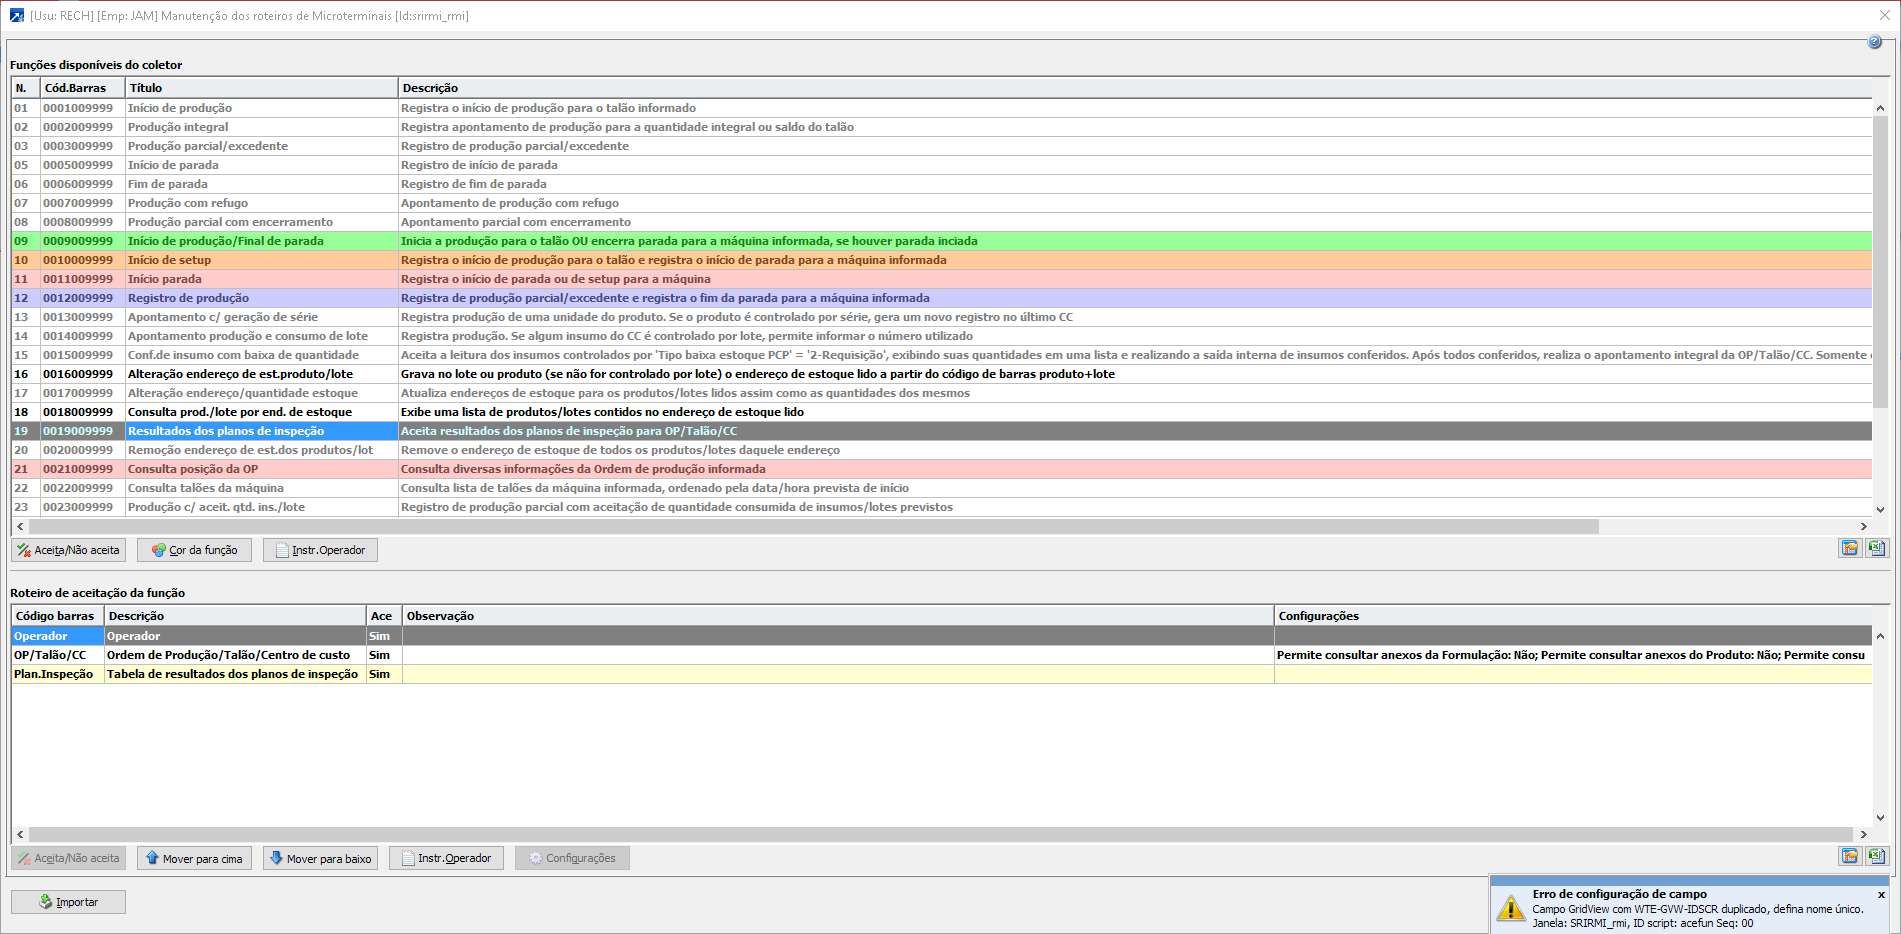Select the 'Fim de parada' function
Screen dimensions: 1901x934
pos(942,184)
